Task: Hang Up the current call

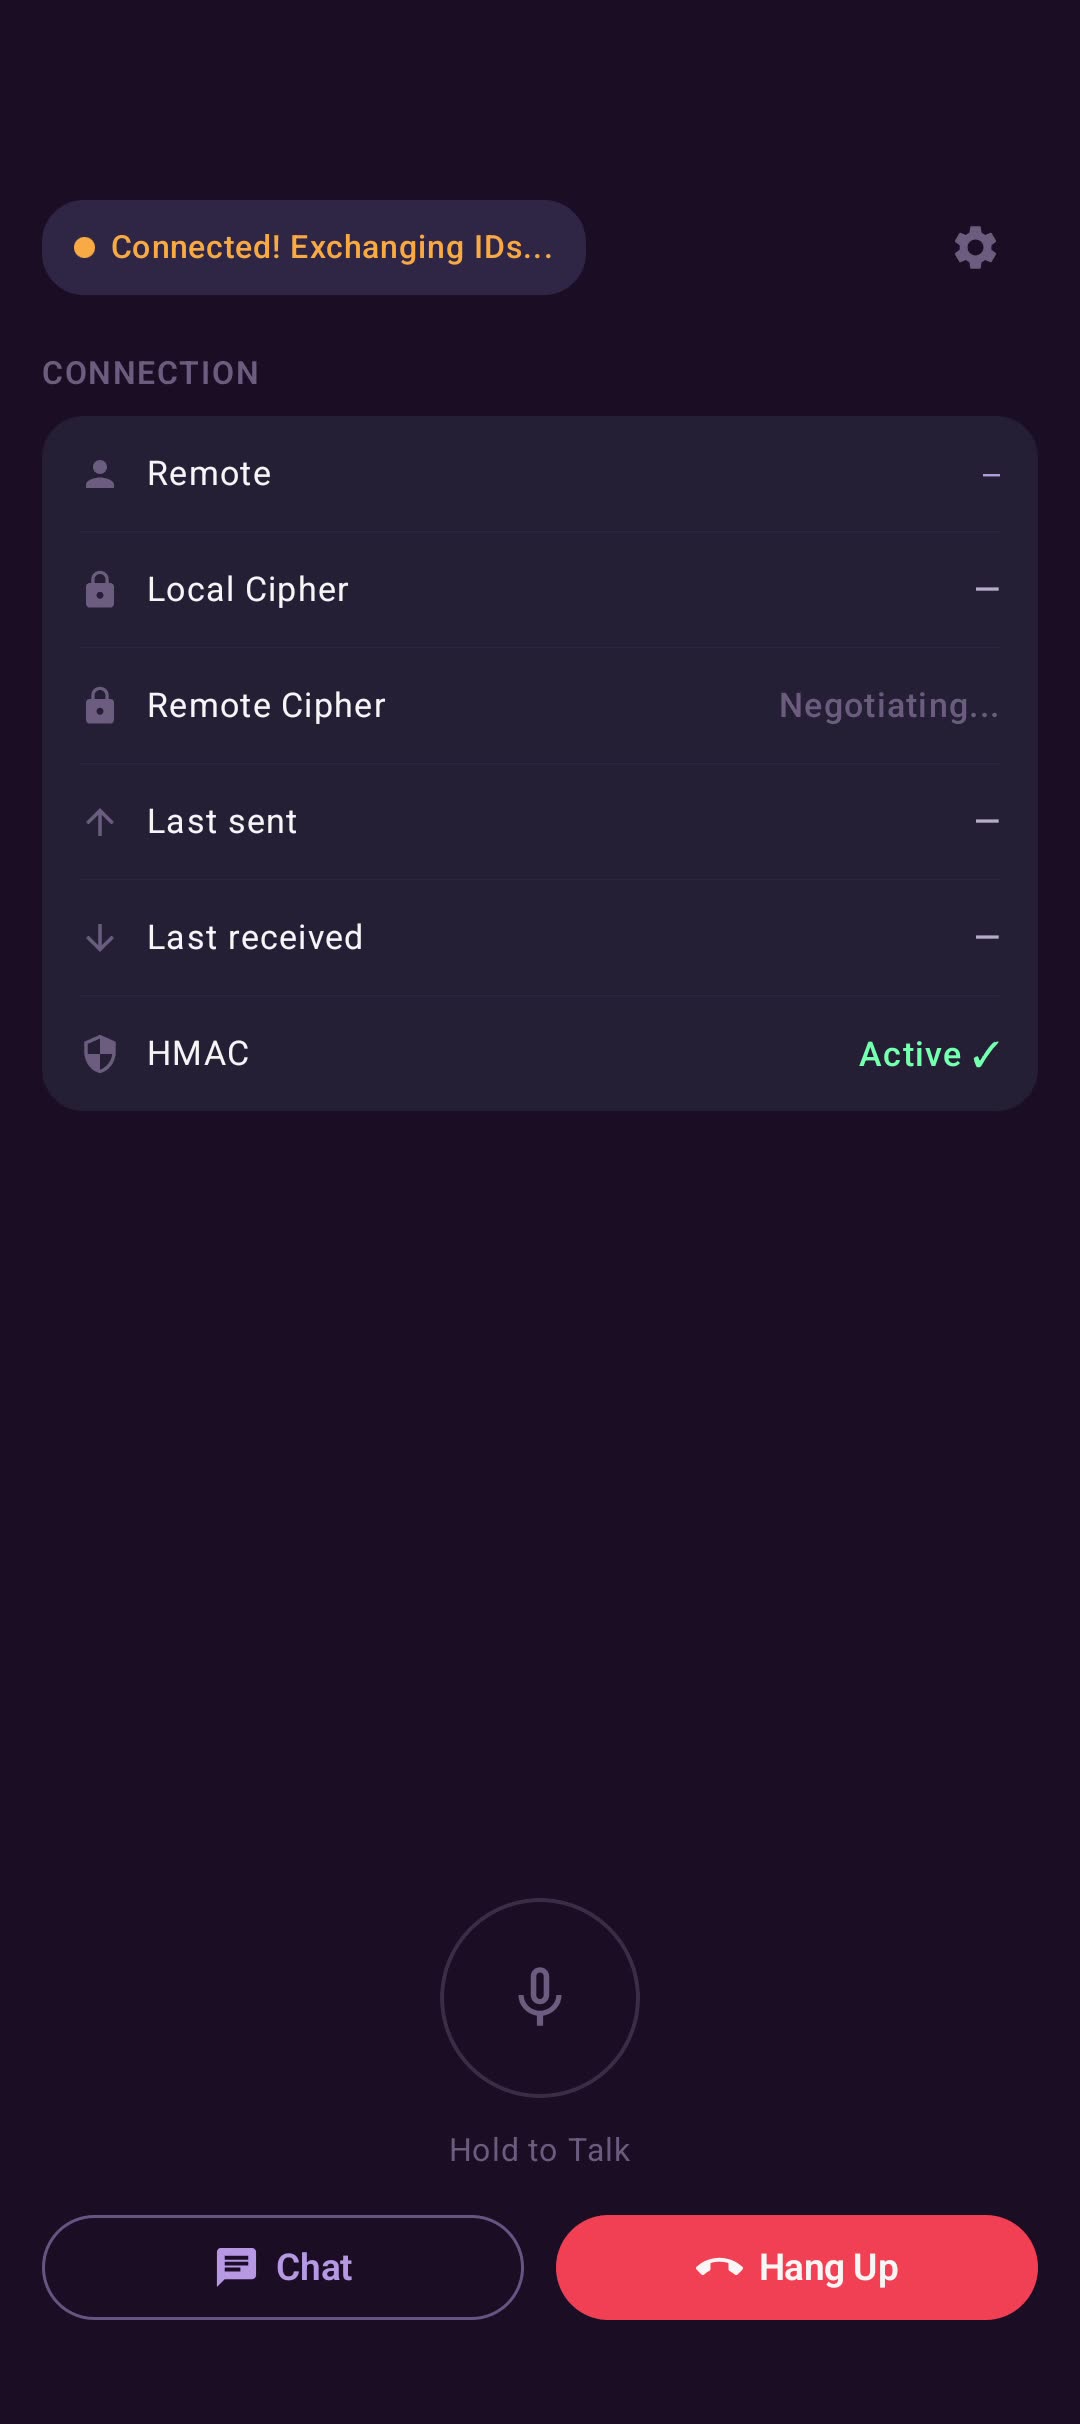Action: point(797,2267)
